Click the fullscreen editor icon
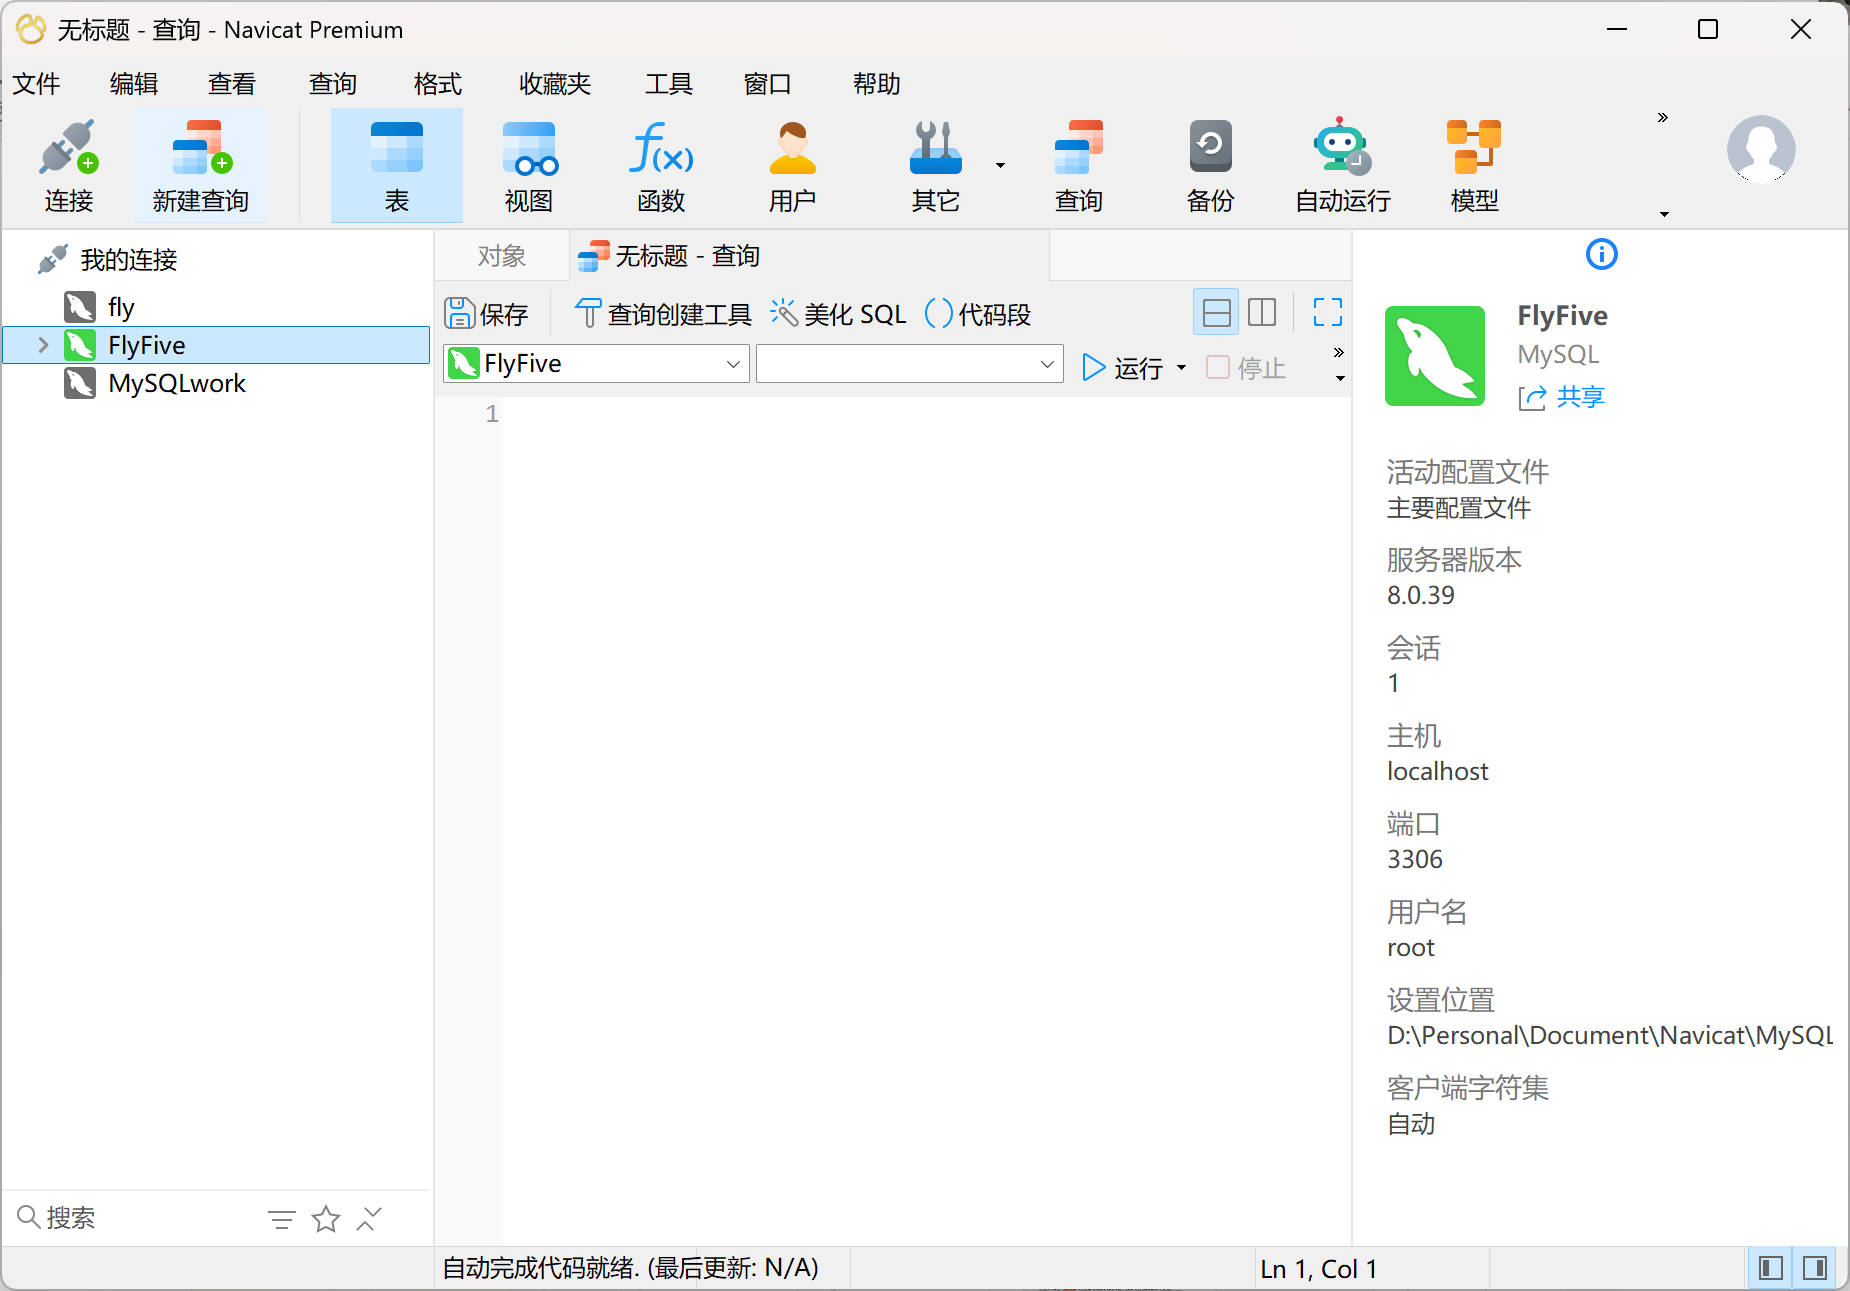Image resolution: width=1850 pixels, height=1291 pixels. (1327, 312)
